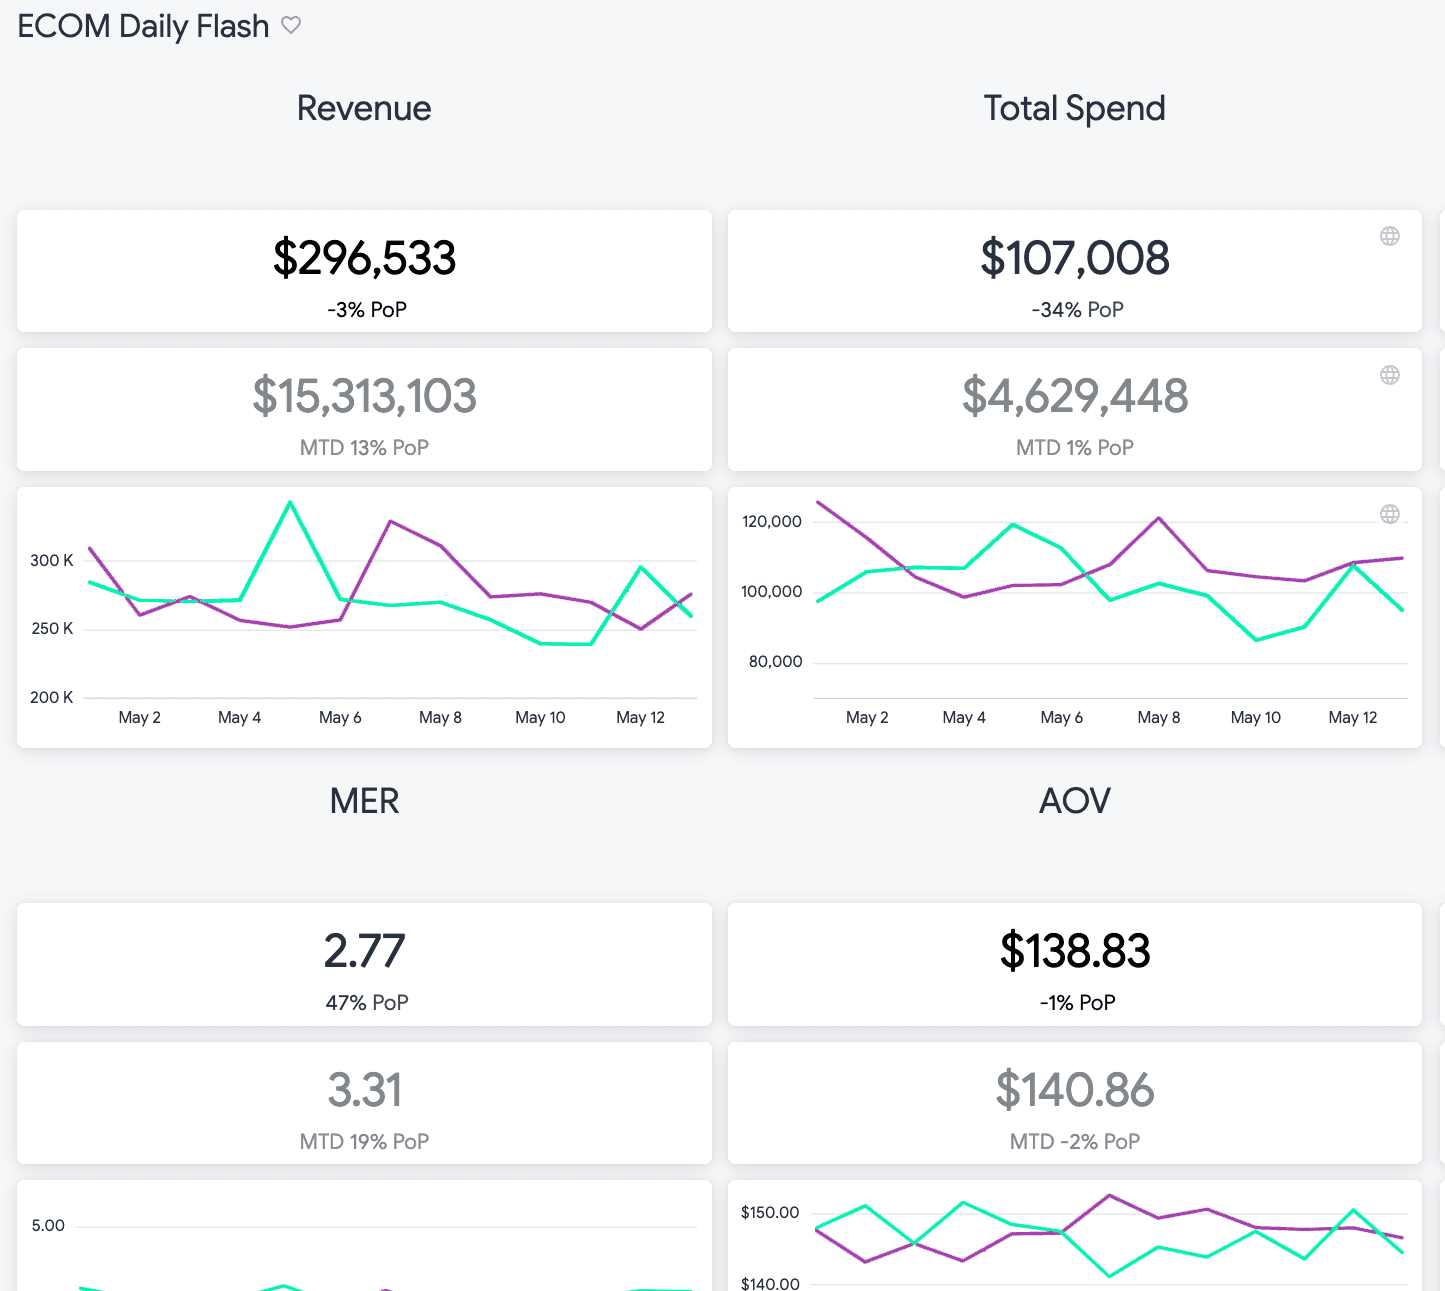
Task: Click the $107,008 spend value
Action: click(x=1075, y=258)
